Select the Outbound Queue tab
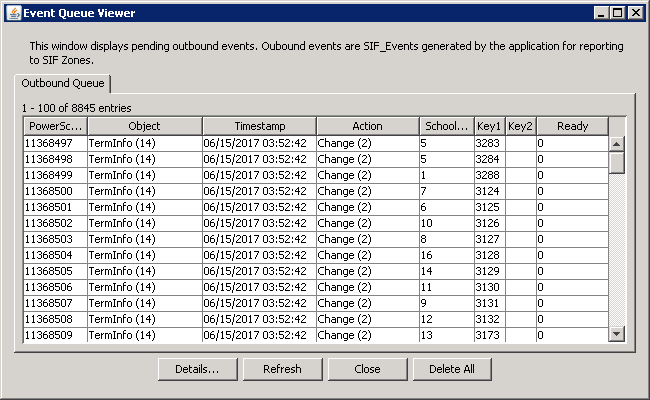Image resolution: width=650 pixels, height=400 pixels. click(62, 84)
